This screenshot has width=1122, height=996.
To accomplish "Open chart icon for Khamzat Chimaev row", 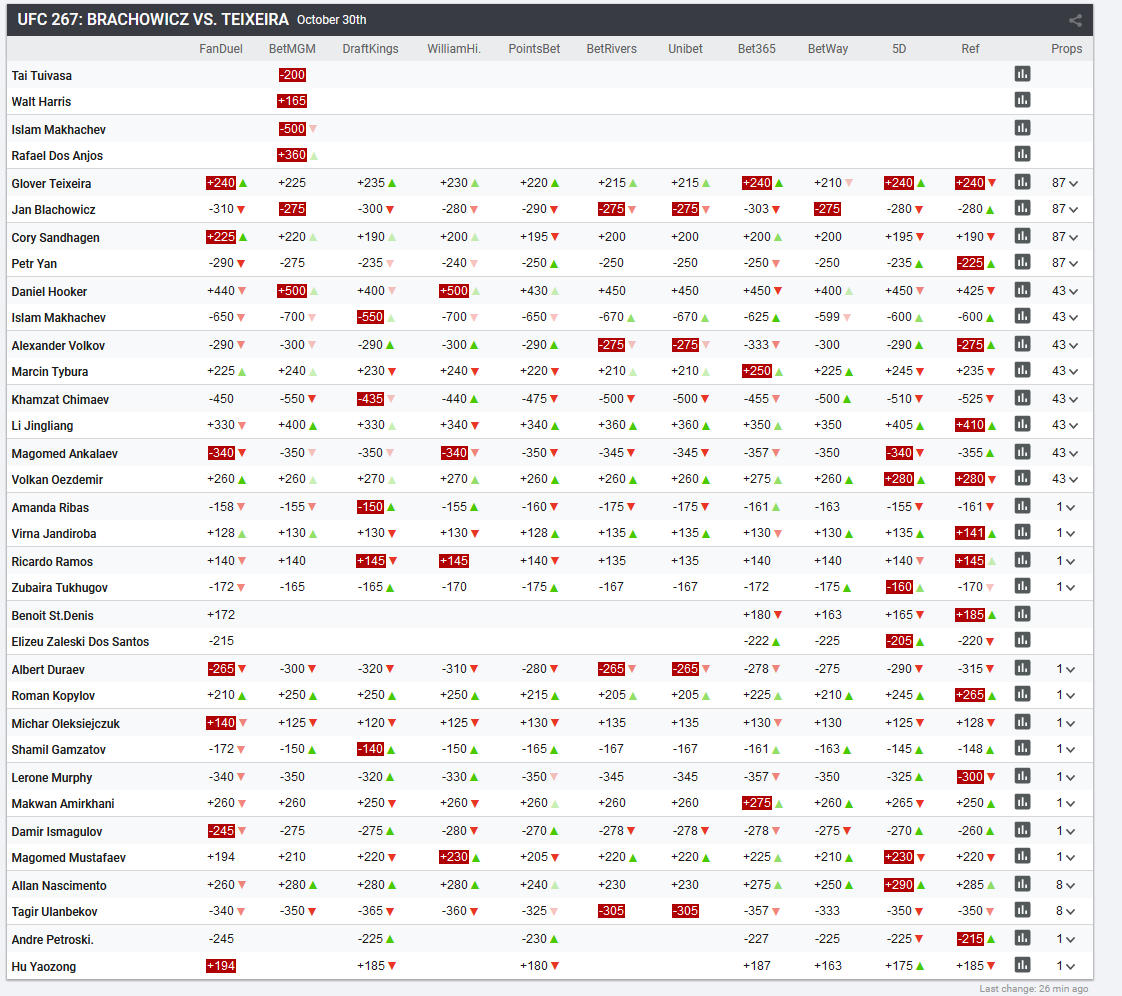I will click(x=1023, y=398).
